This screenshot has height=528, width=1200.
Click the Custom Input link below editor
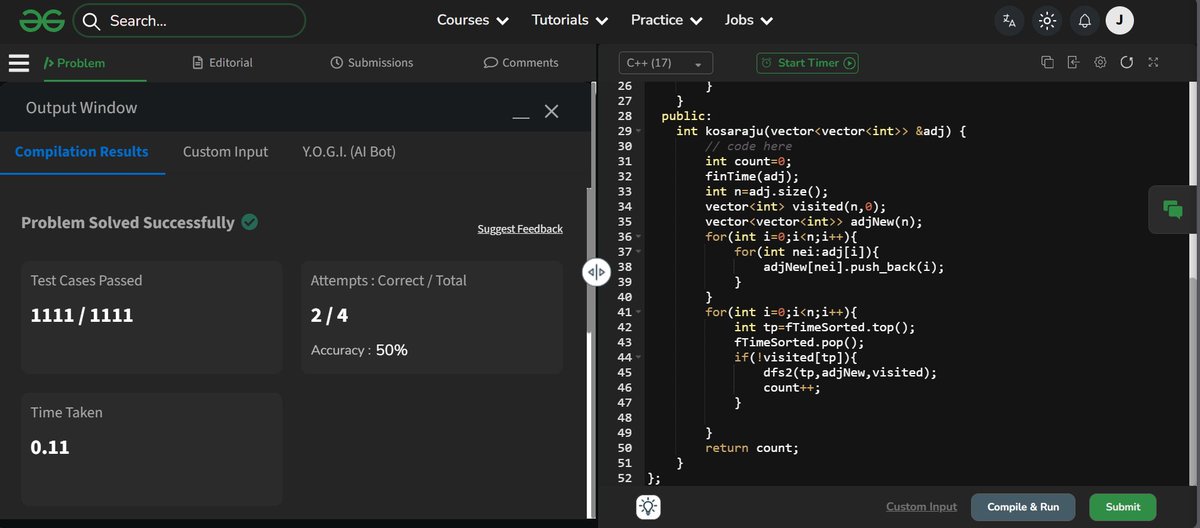921,507
